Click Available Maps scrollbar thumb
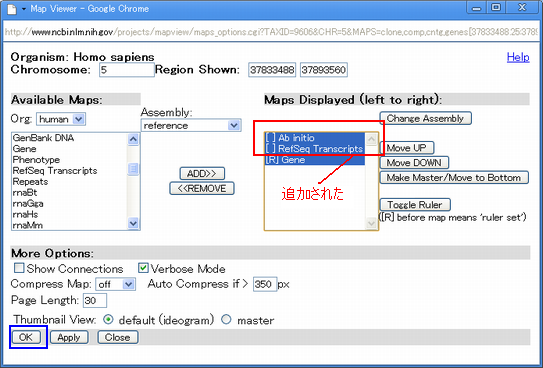This screenshot has width=543, height=368. coord(133,169)
